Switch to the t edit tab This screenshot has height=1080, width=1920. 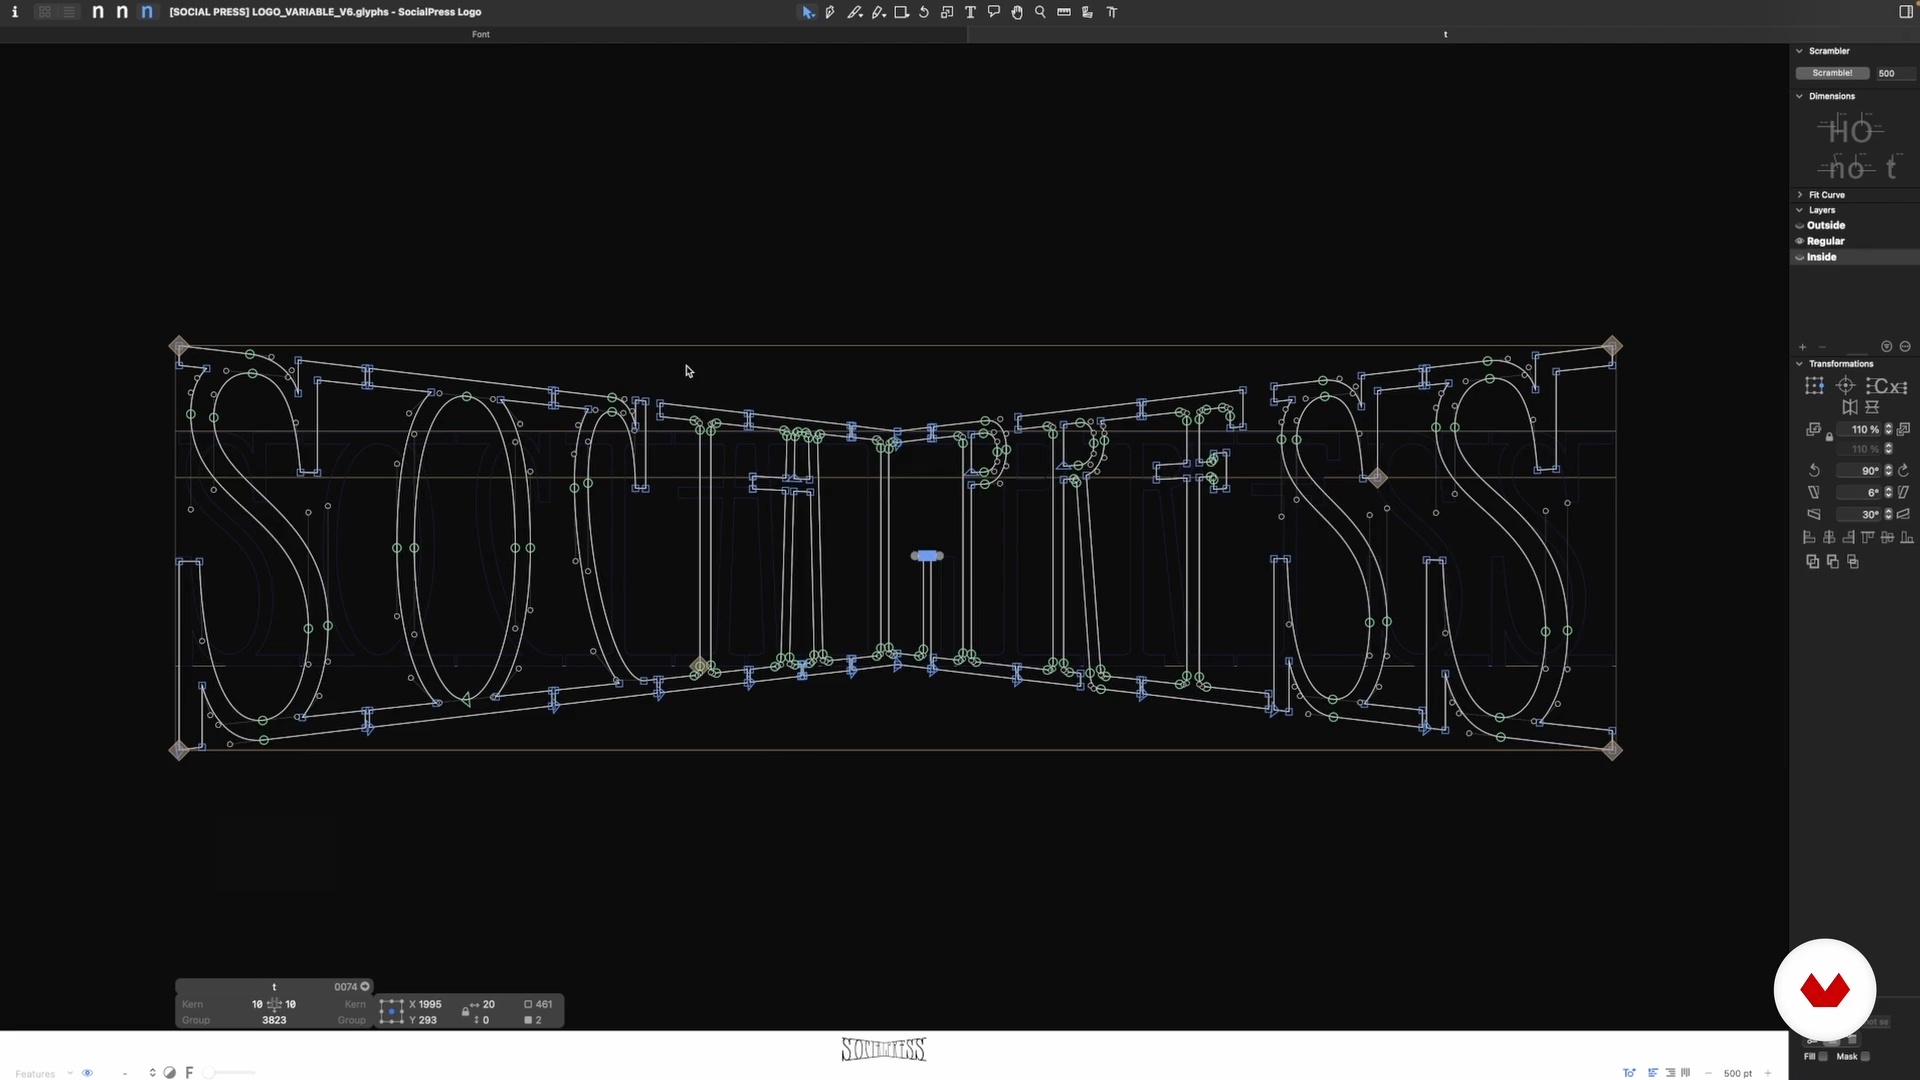tap(1445, 34)
